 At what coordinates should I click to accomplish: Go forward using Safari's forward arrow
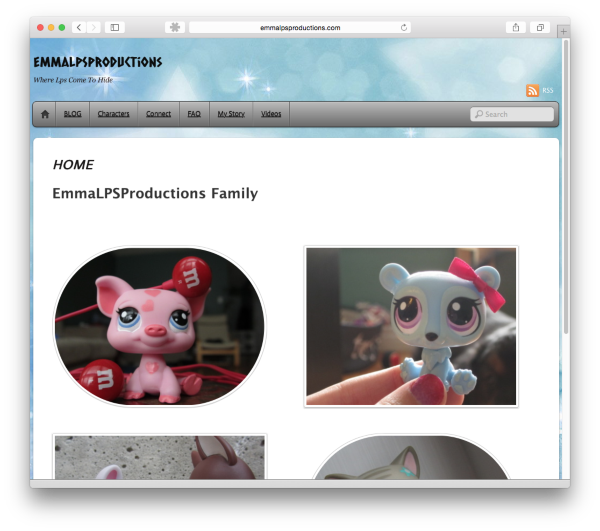[93, 27]
